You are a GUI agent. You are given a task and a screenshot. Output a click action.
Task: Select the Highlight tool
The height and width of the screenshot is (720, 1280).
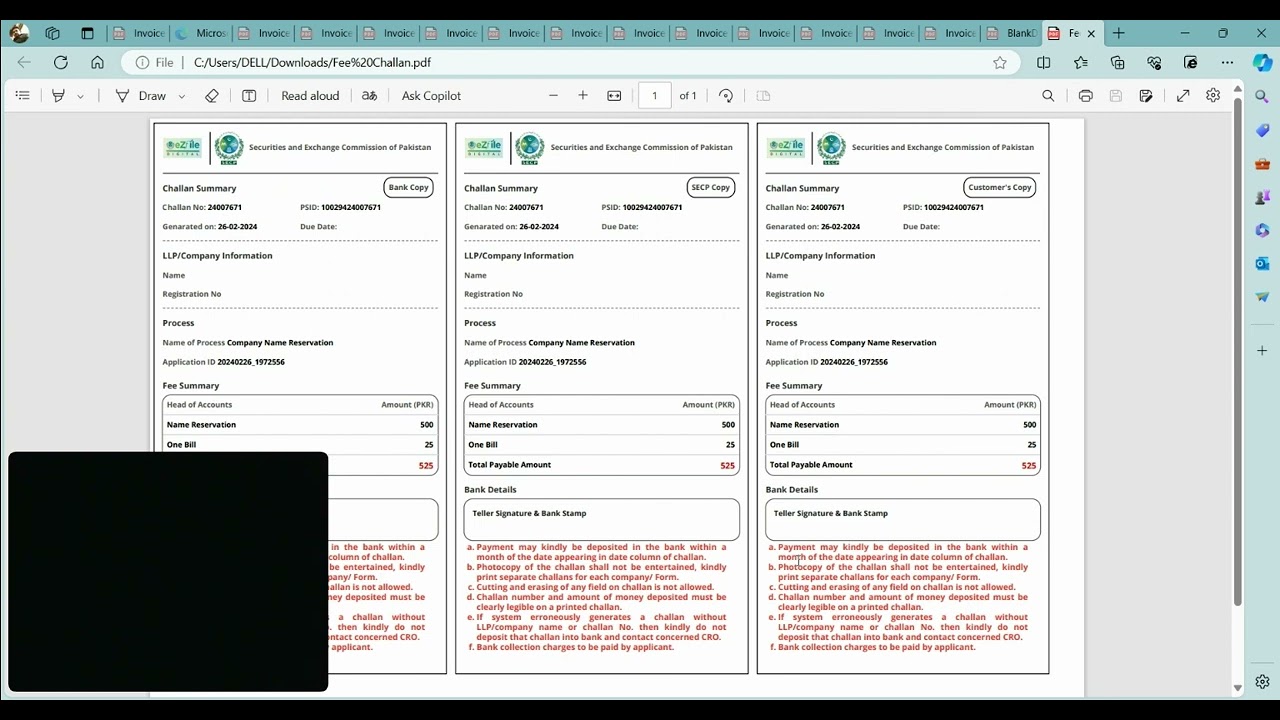(x=58, y=96)
